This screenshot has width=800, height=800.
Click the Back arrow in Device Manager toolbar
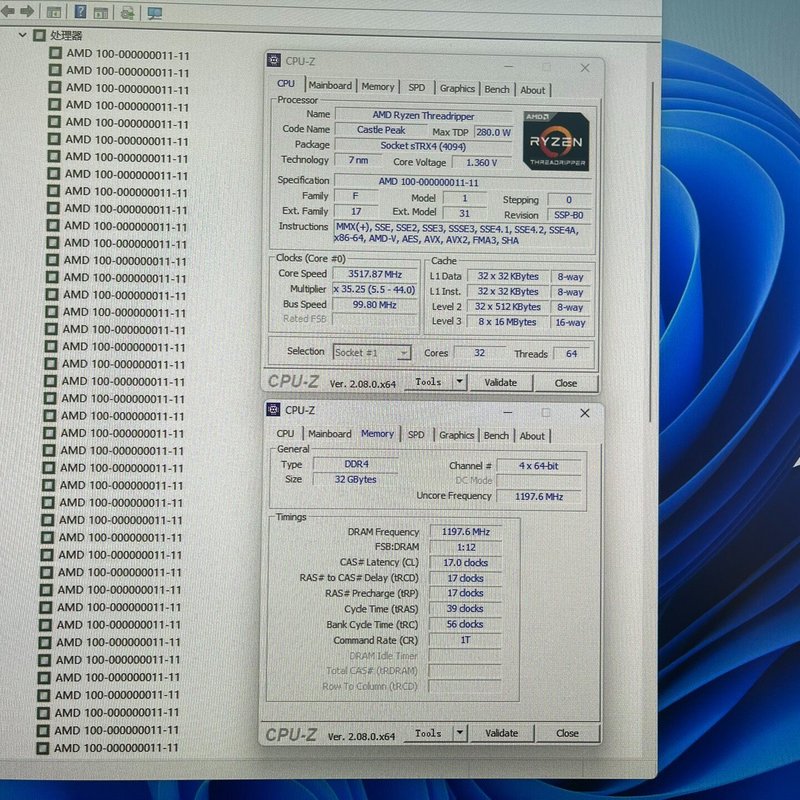[7, 11]
